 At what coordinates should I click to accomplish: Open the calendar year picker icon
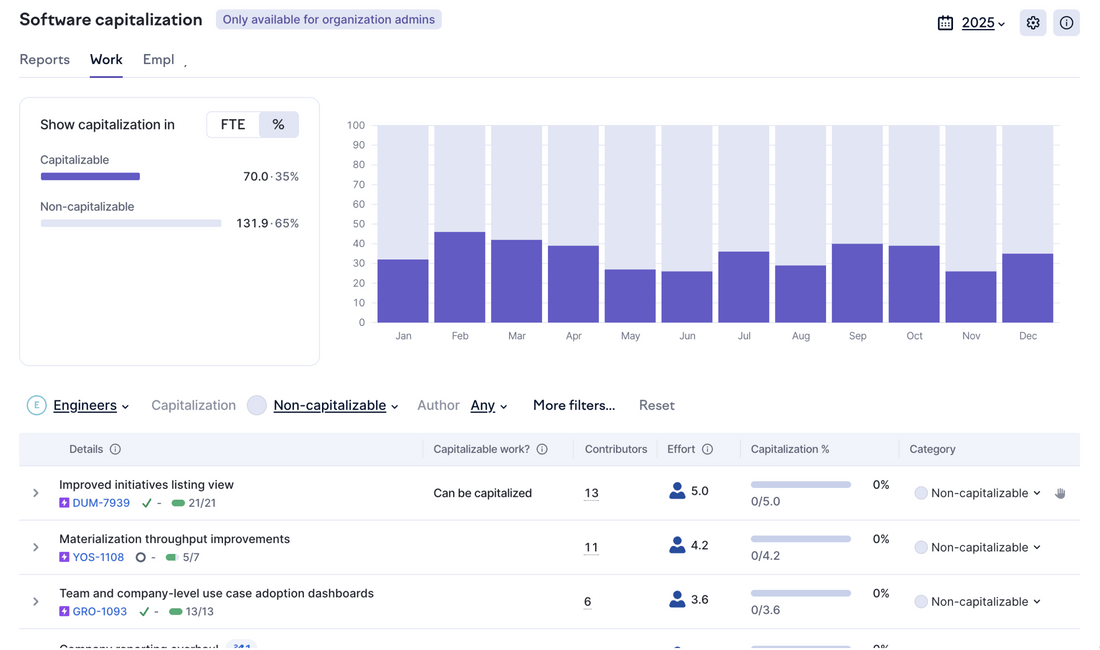click(x=944, y=22)
